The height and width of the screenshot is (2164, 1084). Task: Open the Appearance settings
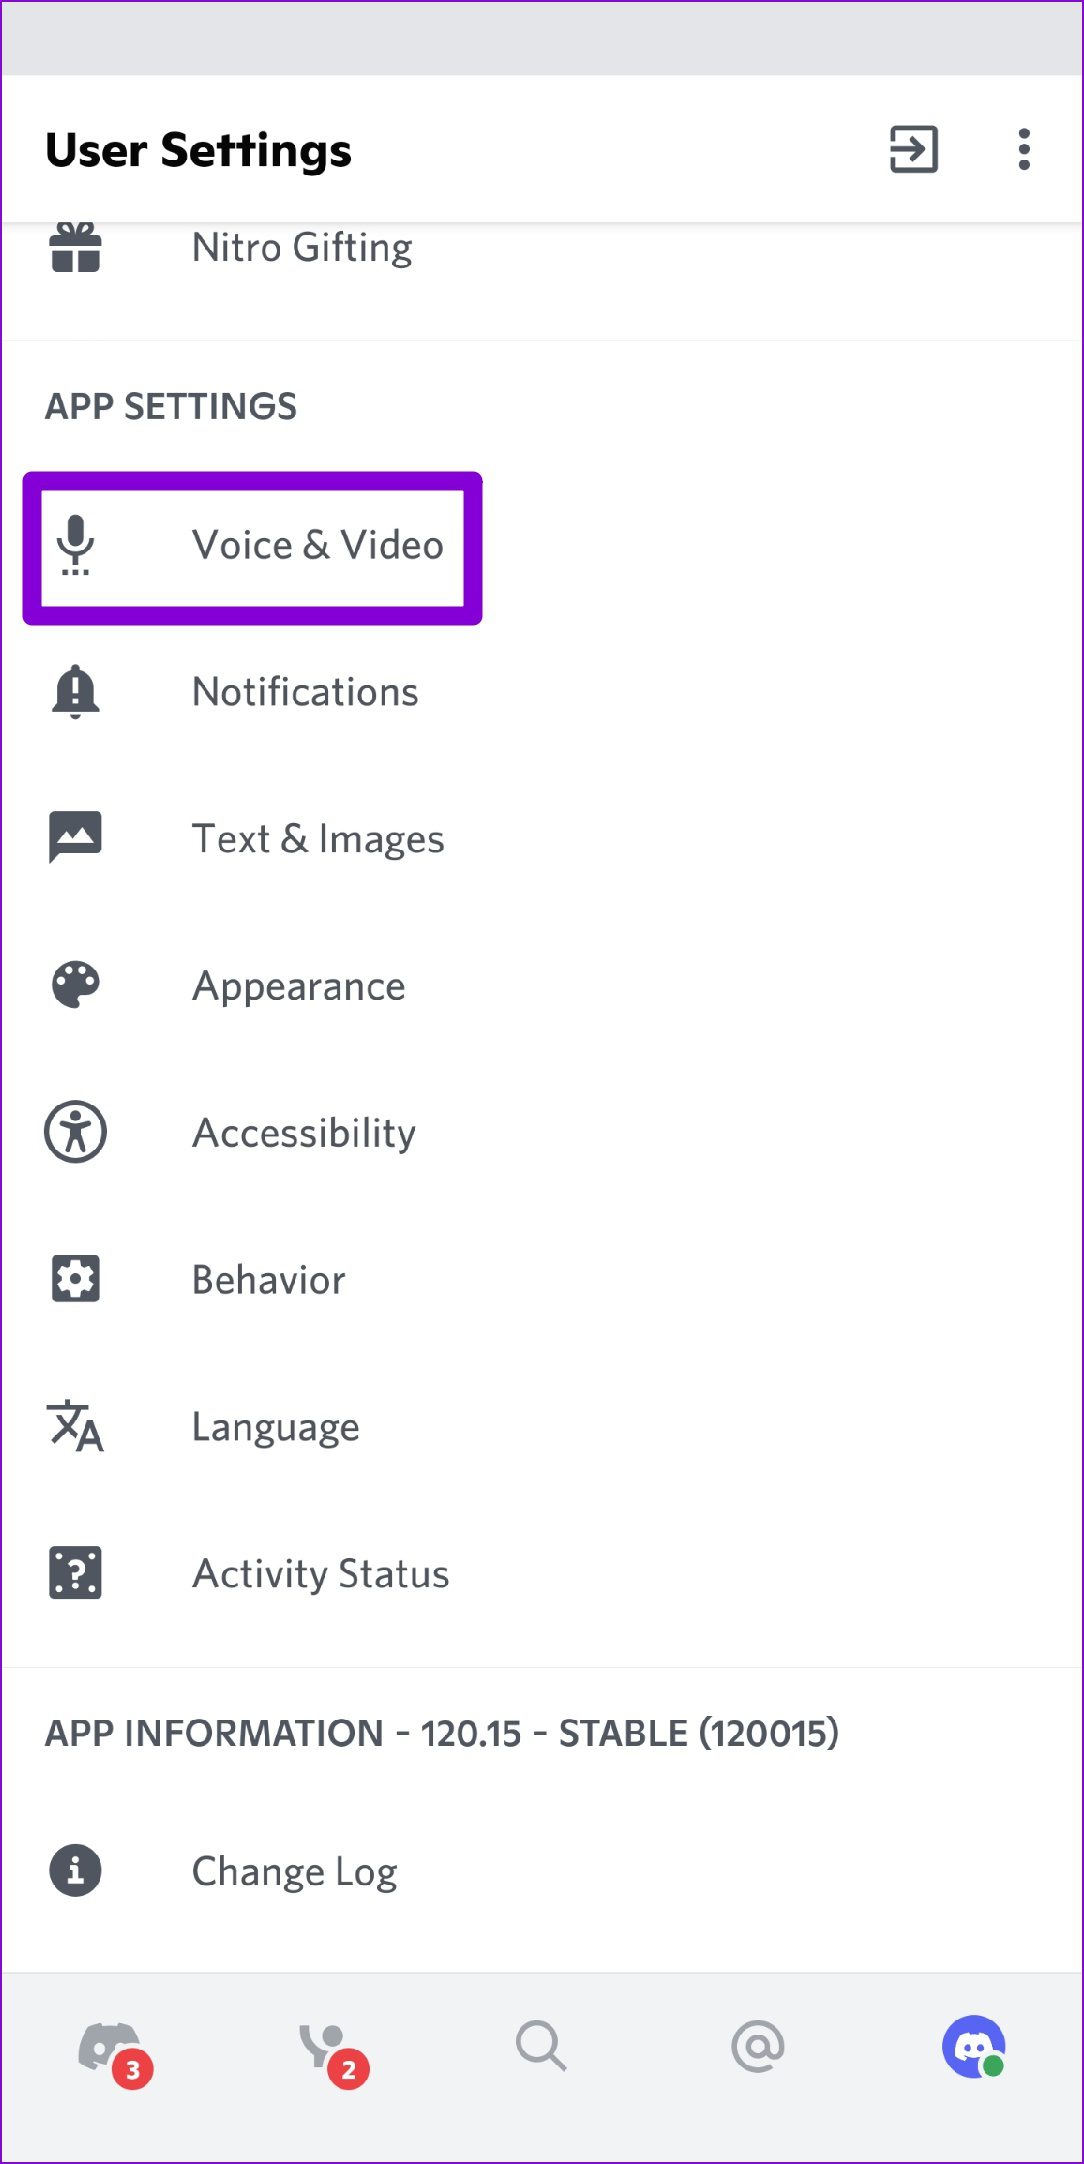pyautogui.click(x=299, y=986)
